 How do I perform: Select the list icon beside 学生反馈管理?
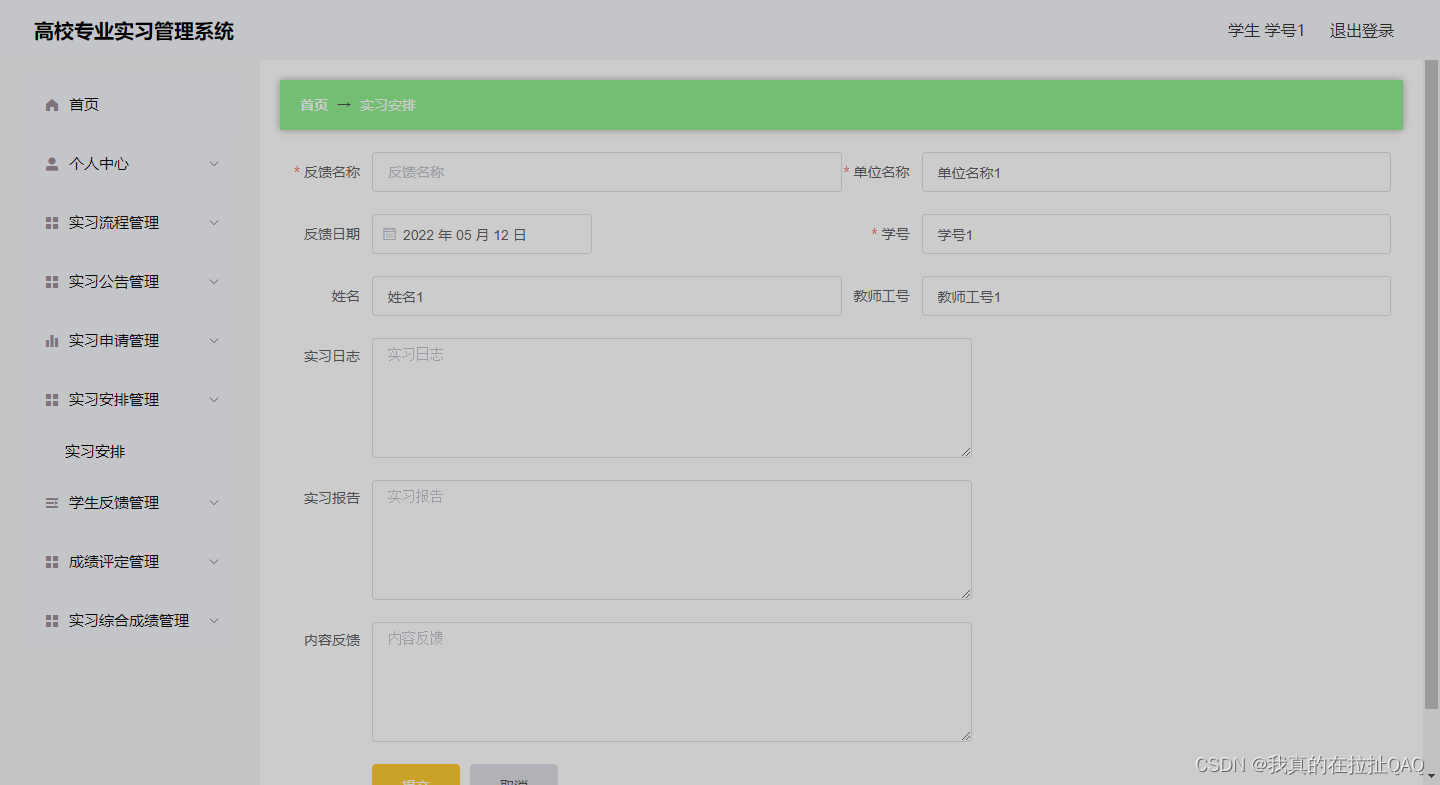point(51,502)
